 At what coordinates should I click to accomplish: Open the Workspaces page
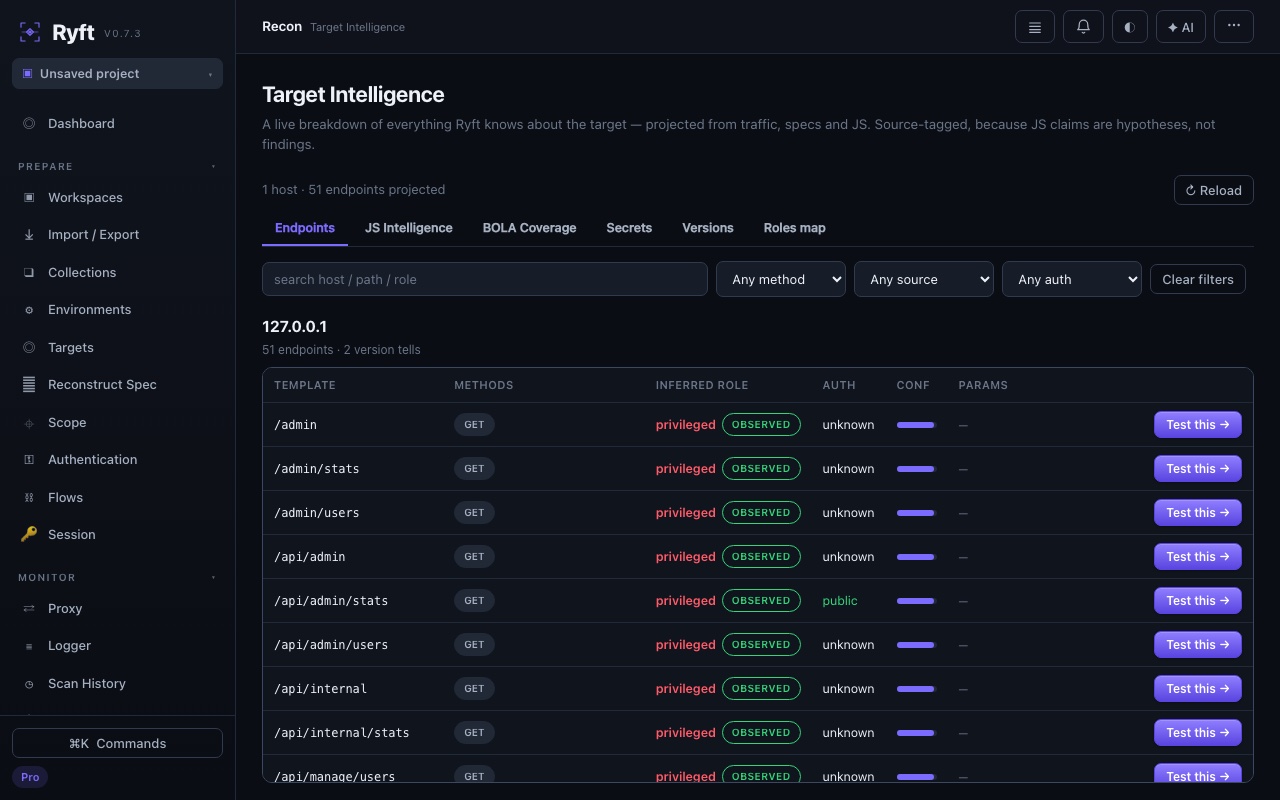[117, 197]
